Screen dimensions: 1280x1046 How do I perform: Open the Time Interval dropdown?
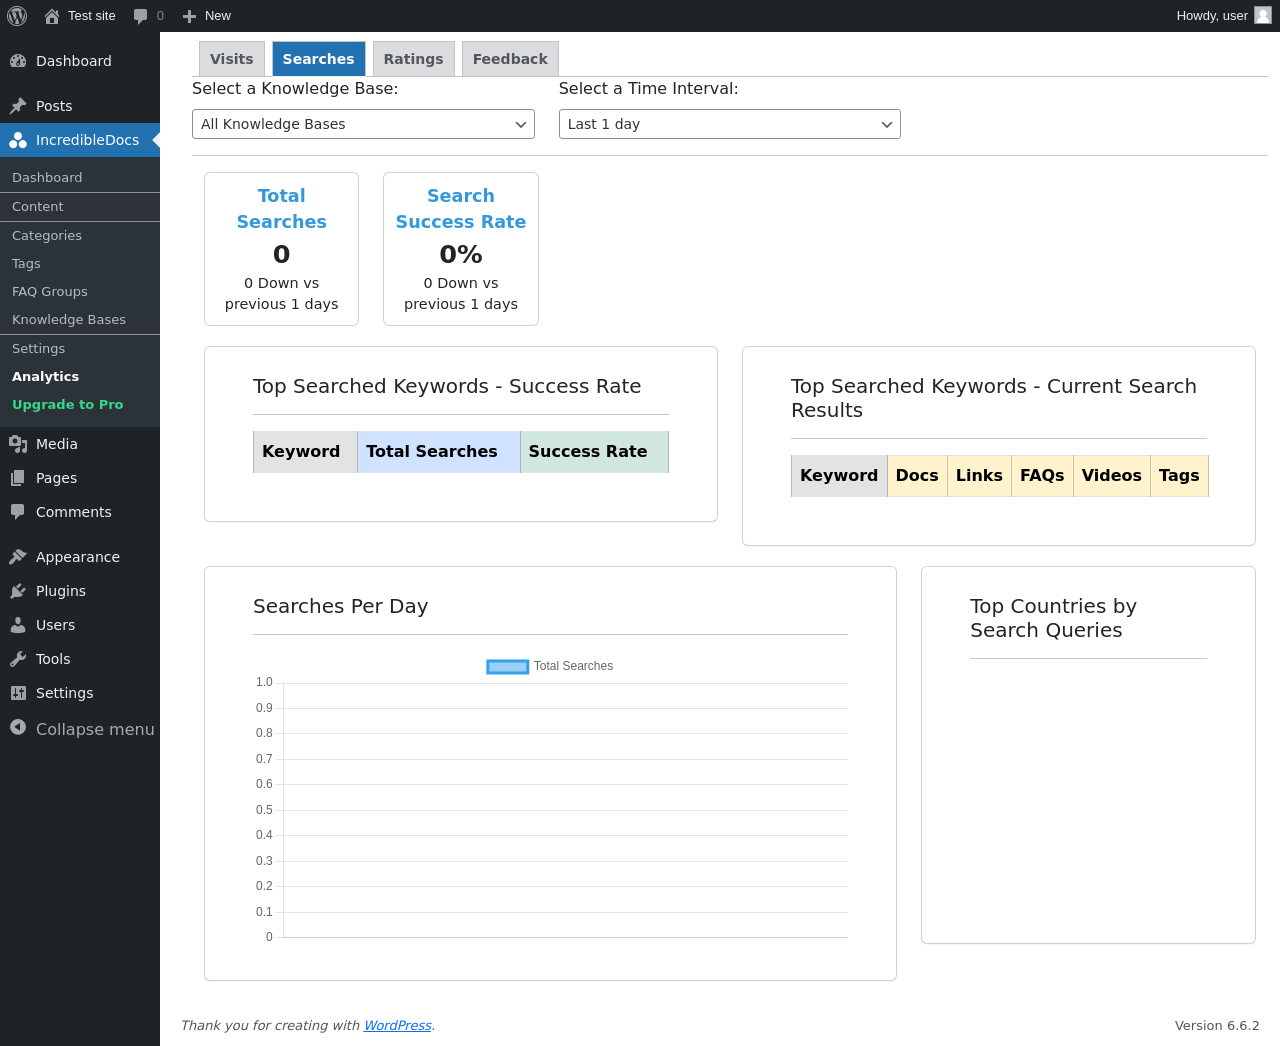click(729, 124)
